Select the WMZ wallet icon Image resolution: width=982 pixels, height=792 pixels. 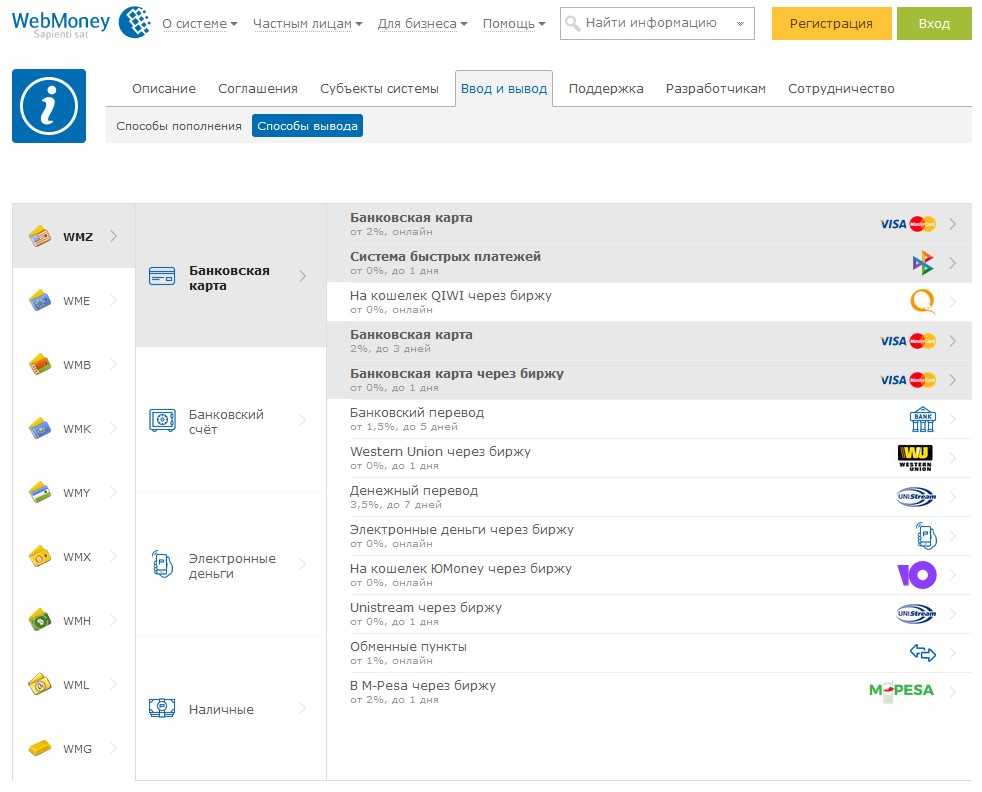40,237
